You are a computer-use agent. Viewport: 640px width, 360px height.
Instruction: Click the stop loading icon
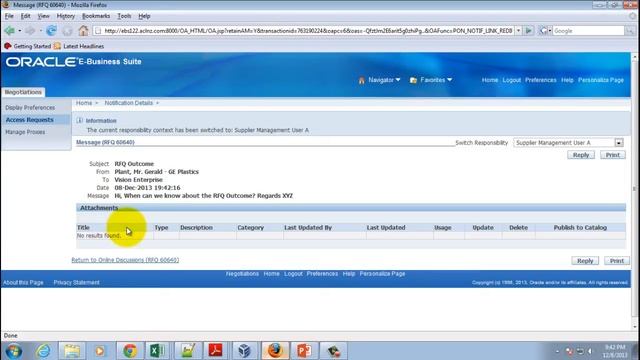(67, 31)
